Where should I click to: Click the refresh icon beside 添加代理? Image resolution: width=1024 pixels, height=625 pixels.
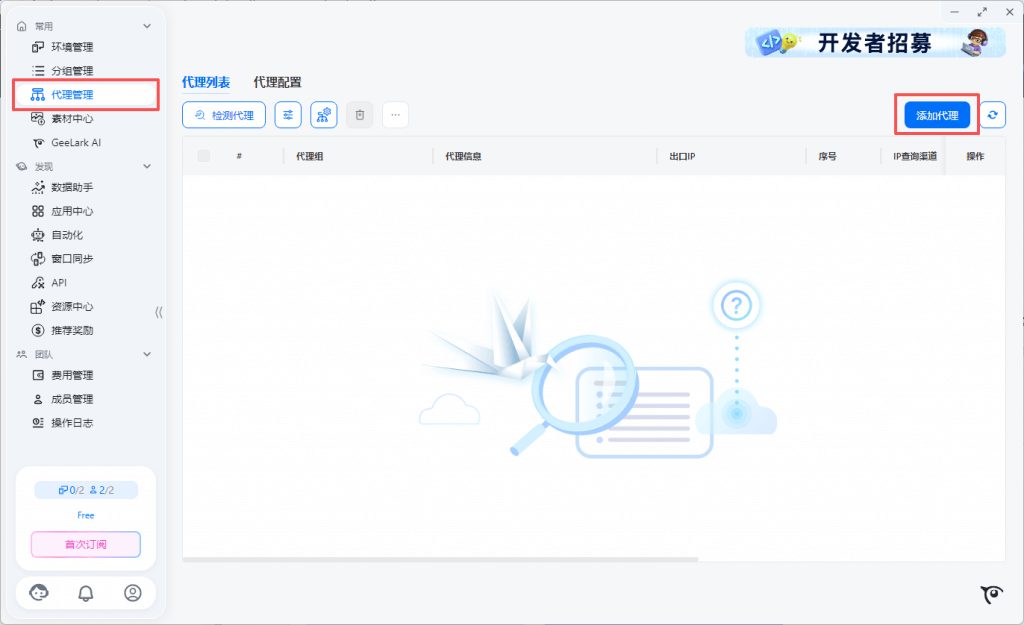click(x=992, y=116)
